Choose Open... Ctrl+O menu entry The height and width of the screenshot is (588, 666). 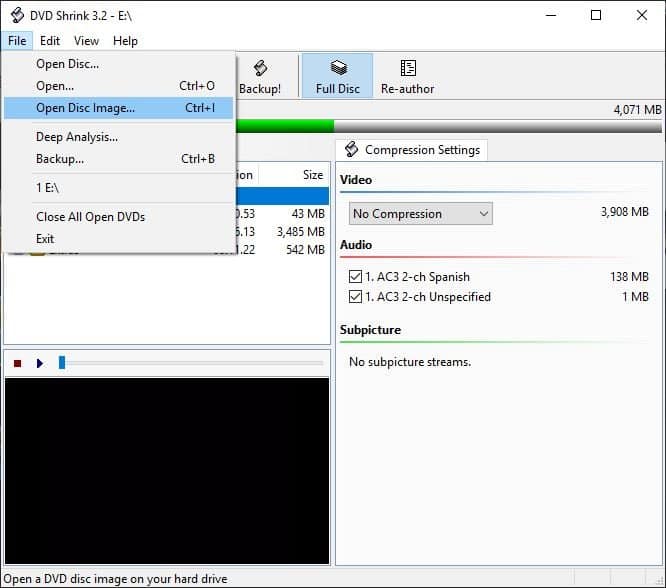coord(119,86)
